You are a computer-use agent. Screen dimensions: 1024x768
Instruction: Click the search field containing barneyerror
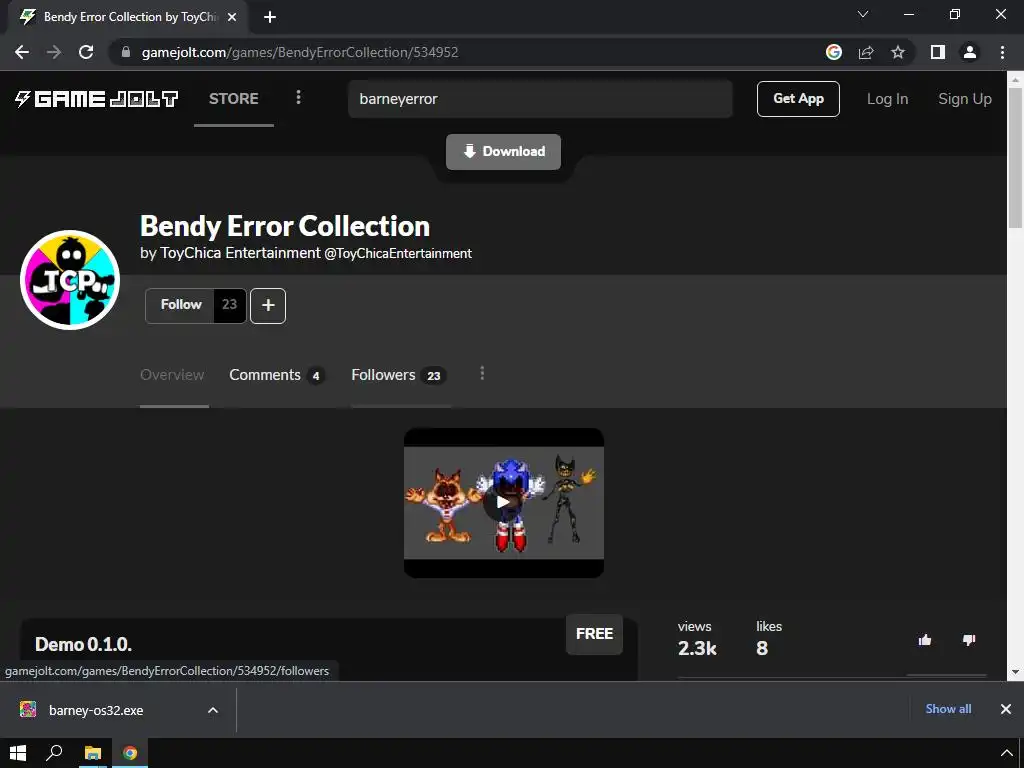540,99
